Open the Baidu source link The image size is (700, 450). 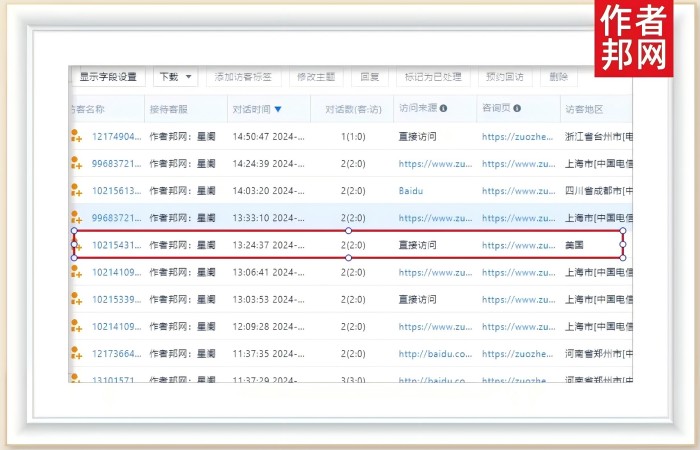tap(412, 190)
